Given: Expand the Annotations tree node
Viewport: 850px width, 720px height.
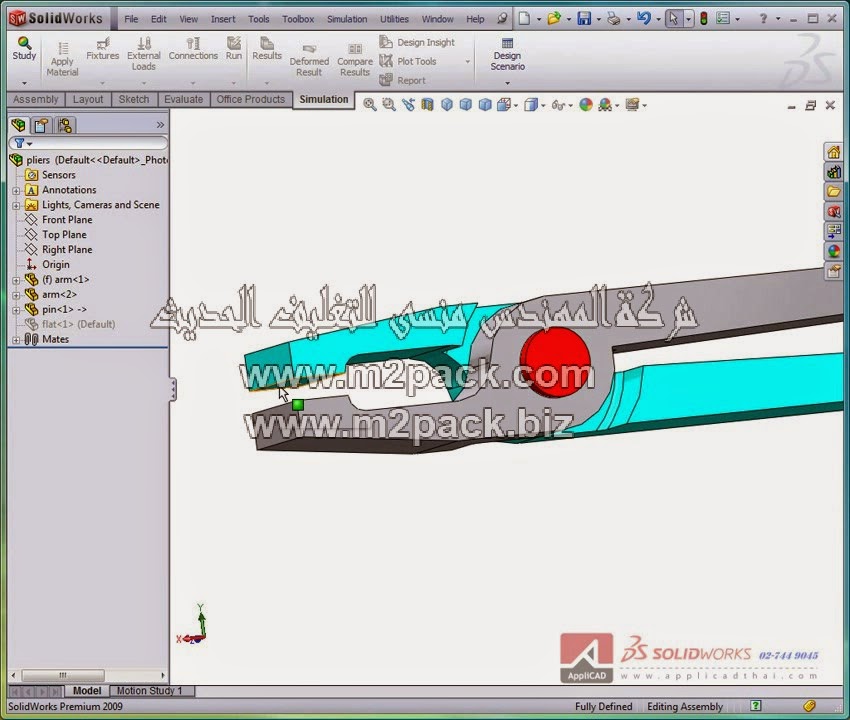Looking at the screenshot, I should [x=16, y=191].
